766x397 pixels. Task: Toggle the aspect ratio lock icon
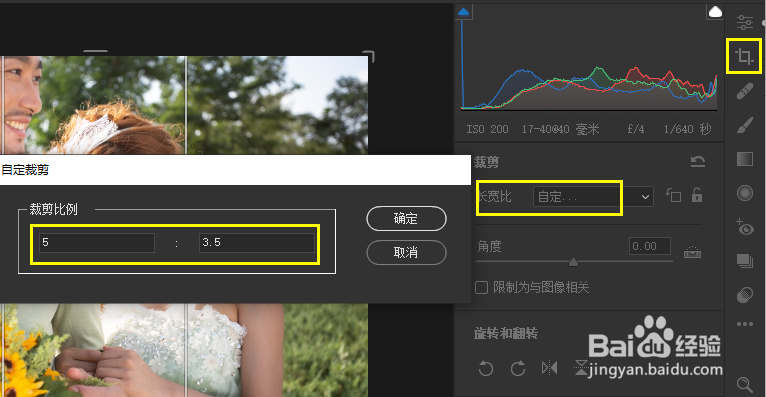pyautogui.click(x=697, y=195)
